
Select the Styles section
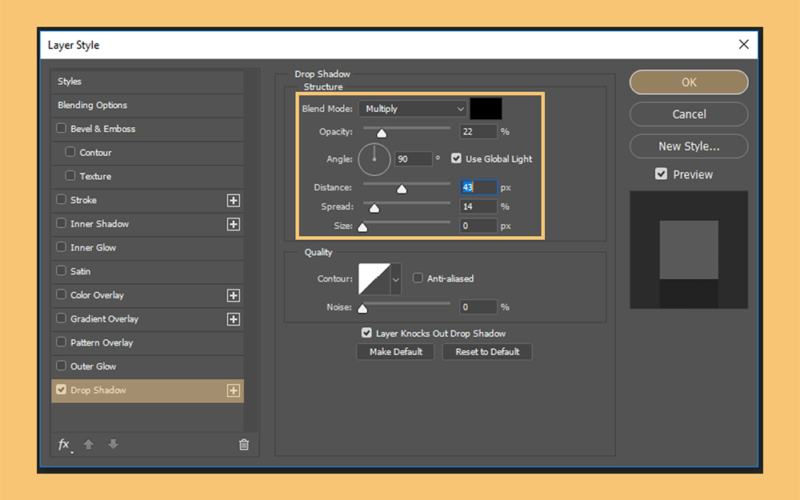[147, 82]
